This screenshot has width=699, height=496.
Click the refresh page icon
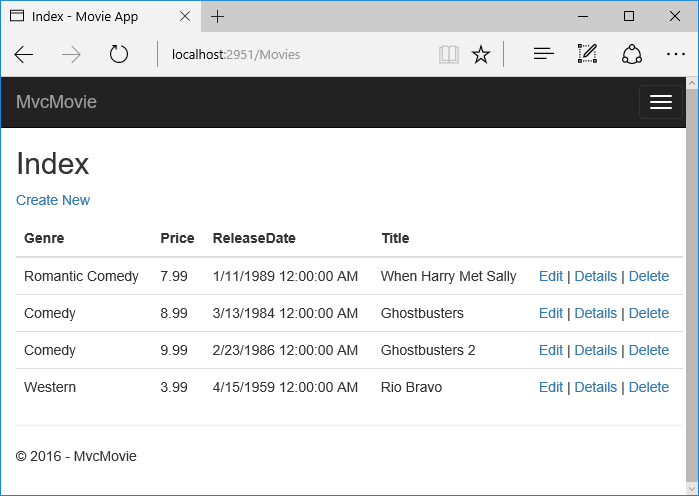(x=119, y=55)
